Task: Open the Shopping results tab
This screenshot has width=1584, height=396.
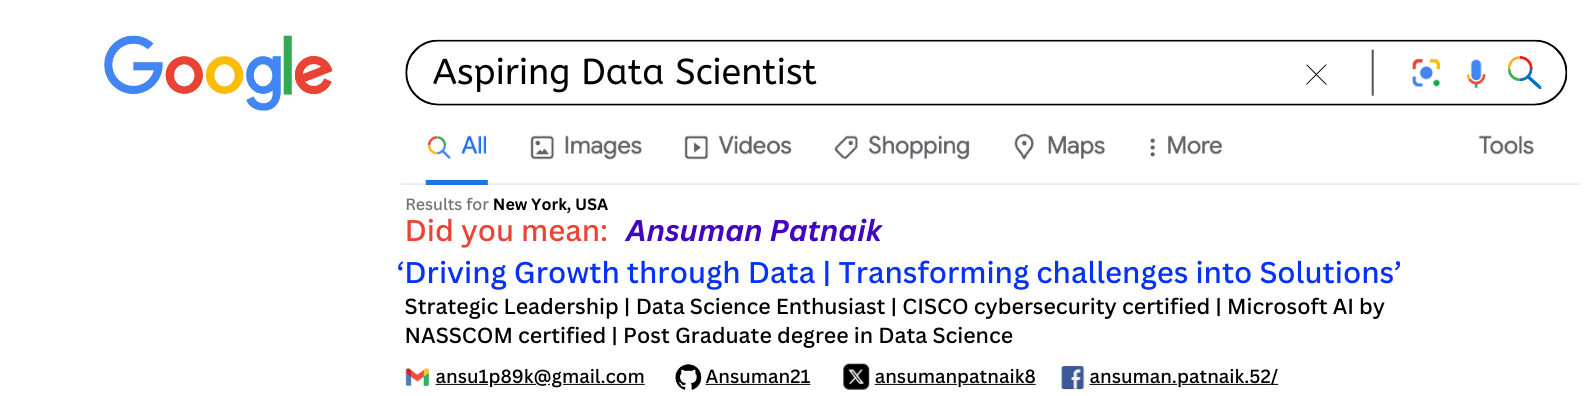Action: click(x=902, y=147)
